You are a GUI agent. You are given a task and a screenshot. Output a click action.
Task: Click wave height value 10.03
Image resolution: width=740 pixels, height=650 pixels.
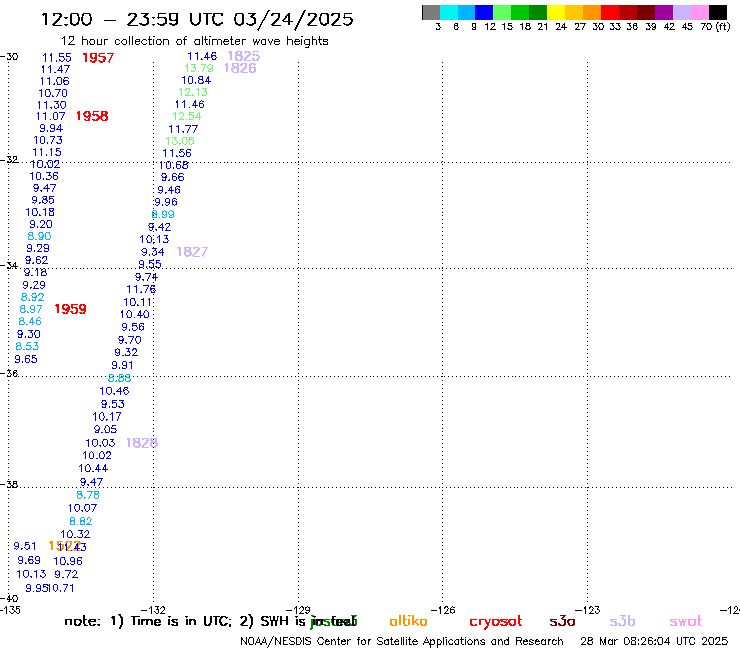coord(100,443)
